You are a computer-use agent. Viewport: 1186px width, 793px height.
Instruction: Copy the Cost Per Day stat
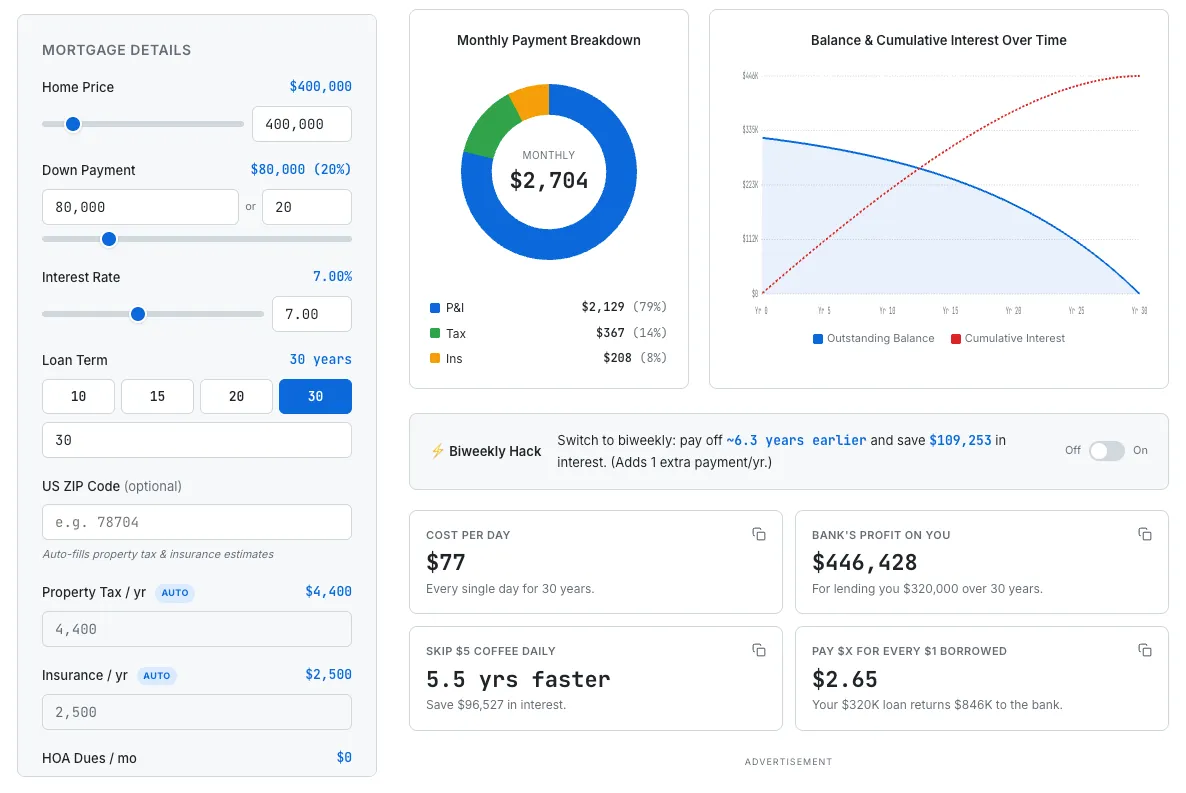click(759, 534)
